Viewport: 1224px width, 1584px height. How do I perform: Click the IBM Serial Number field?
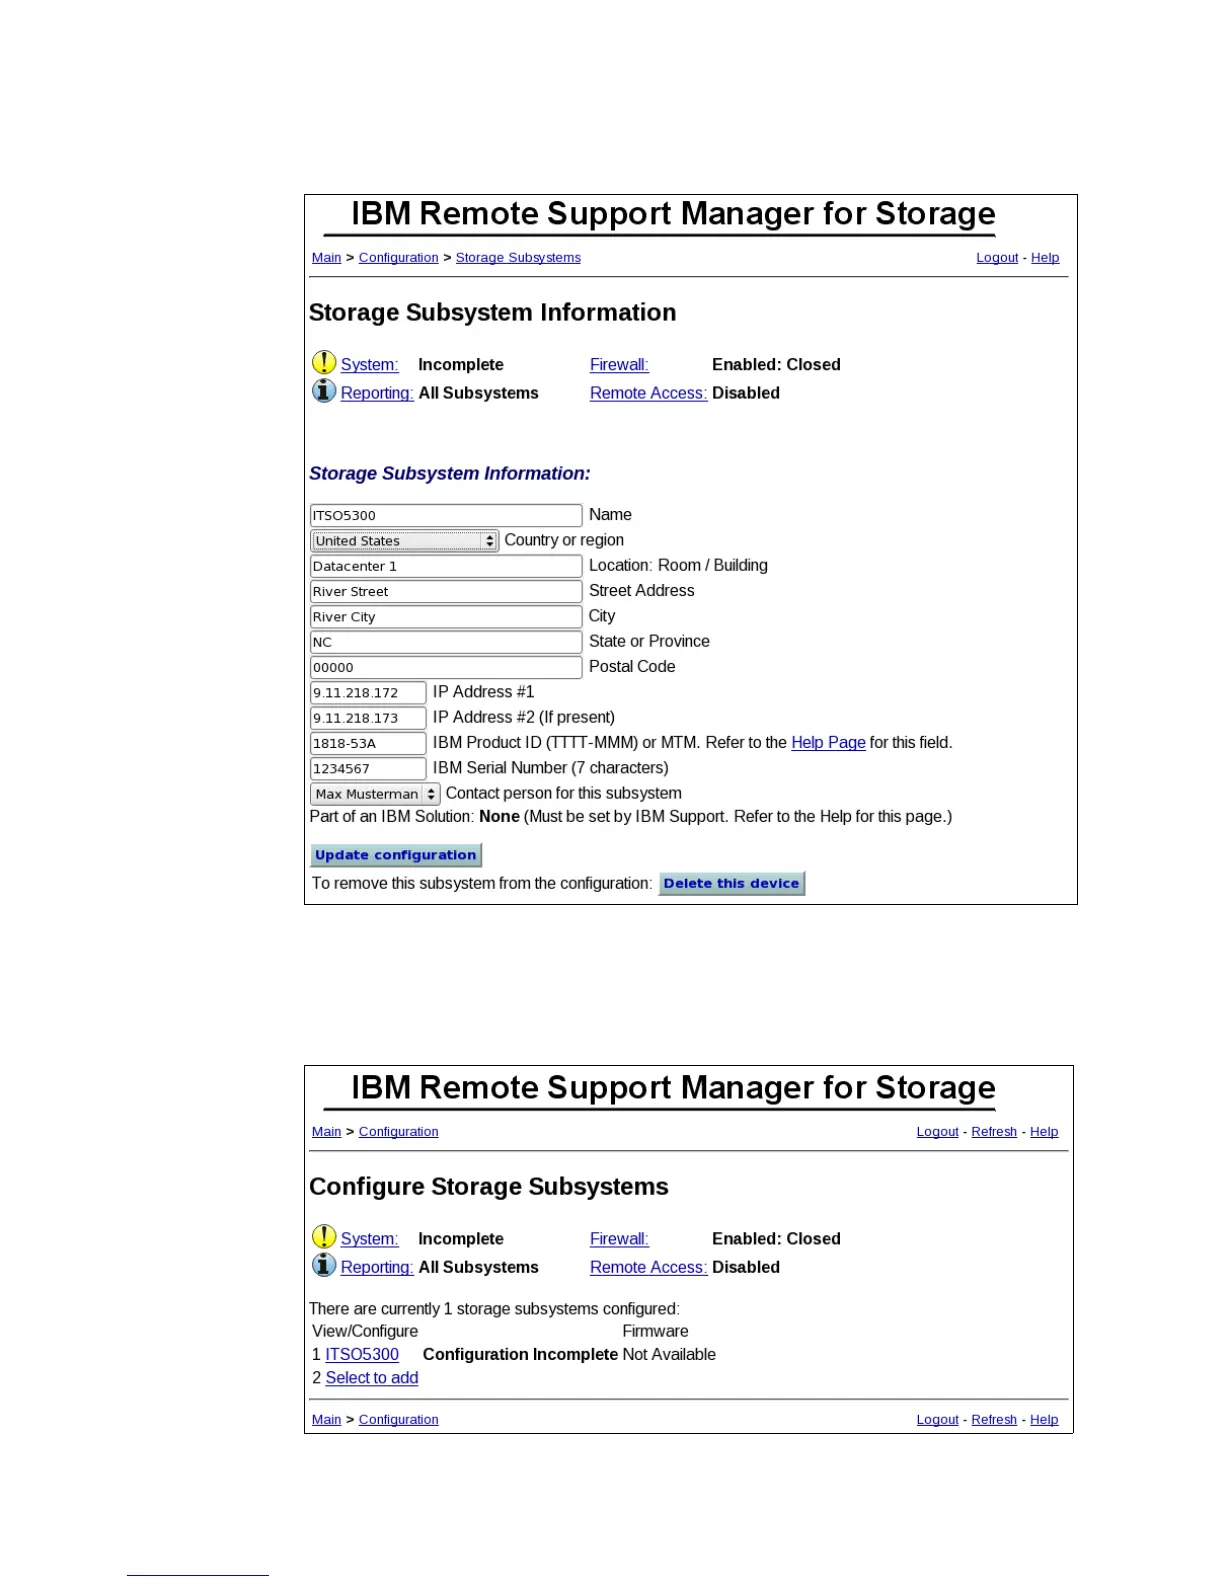(368, 769)
